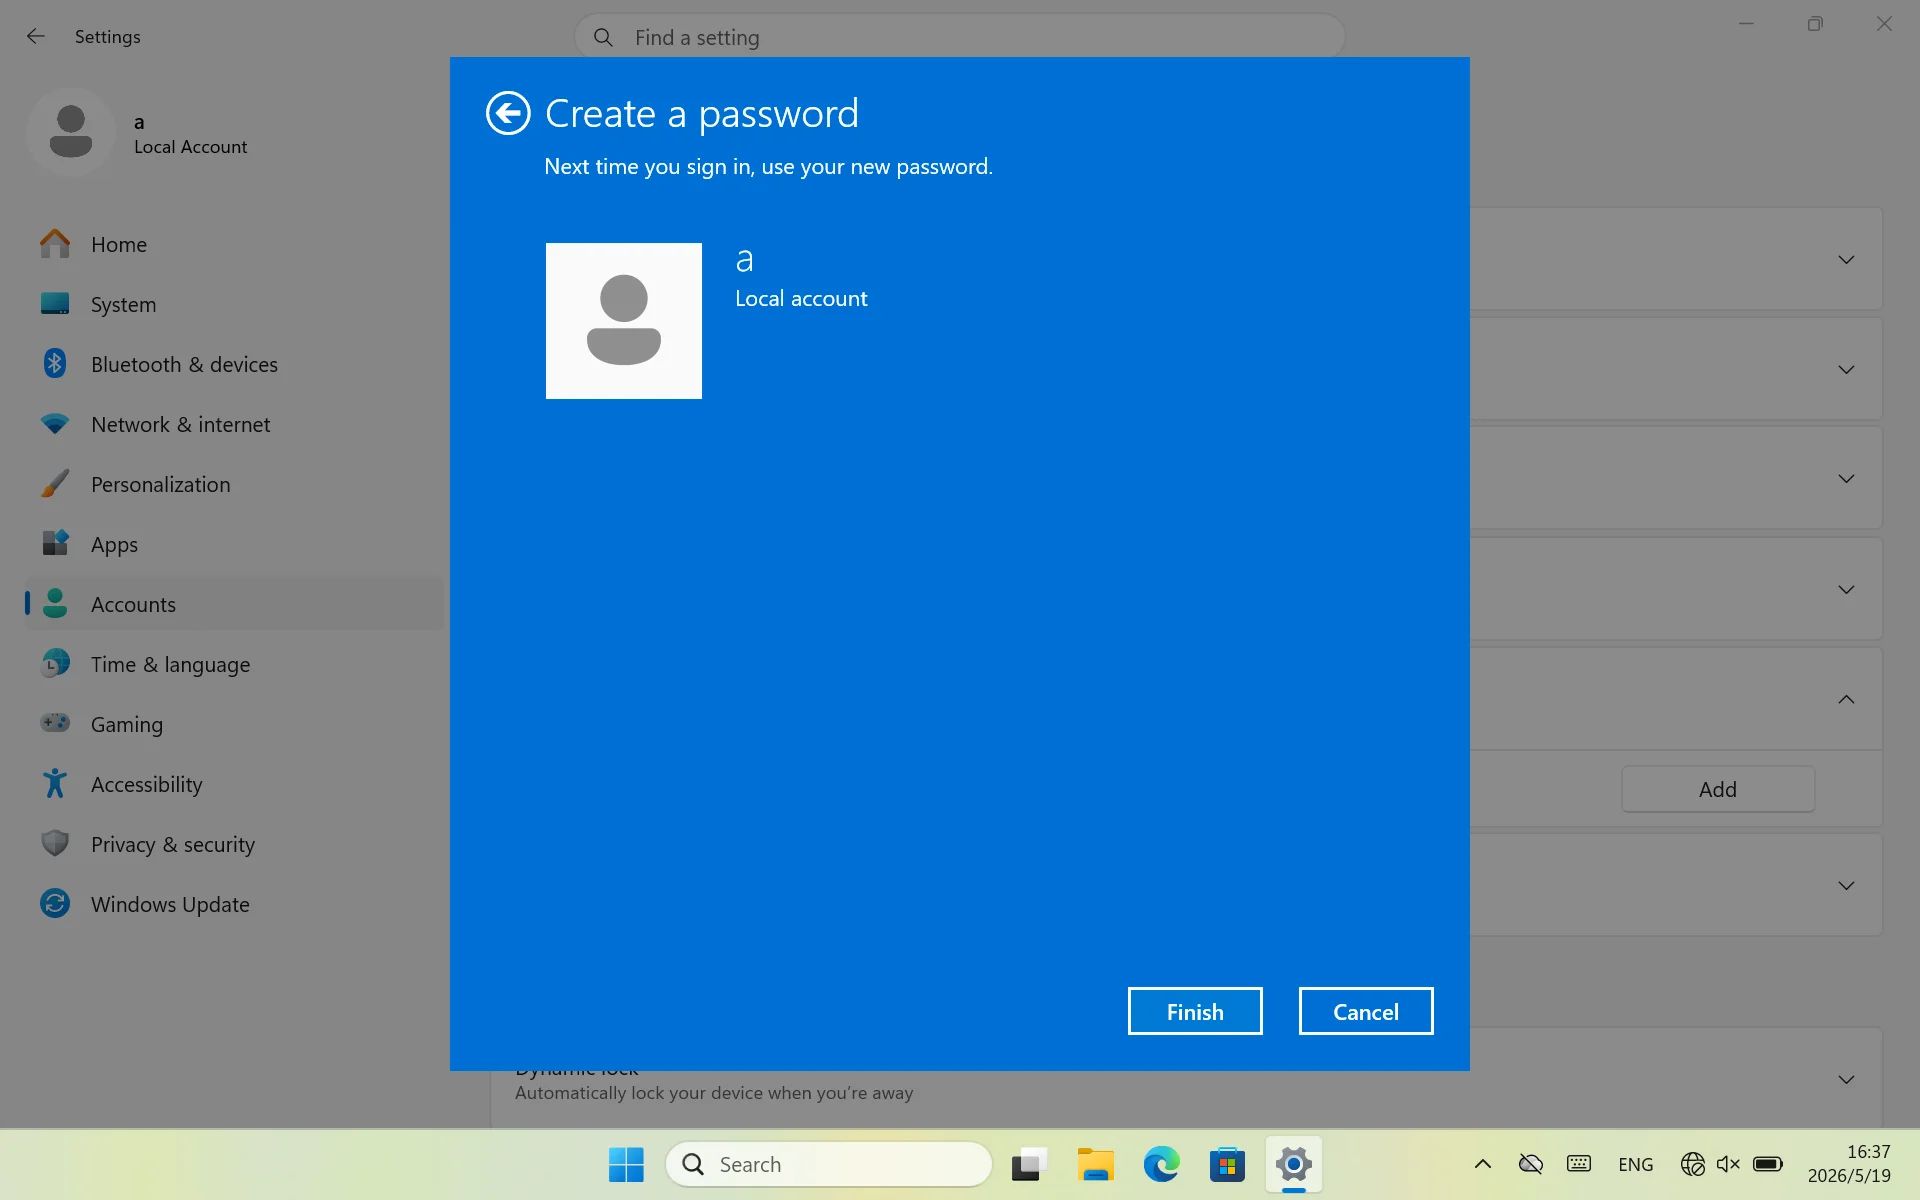Viewport: 1920px width, 1200px height.
Task: Click the Add button in Settings
Action: click(1718, 789)
